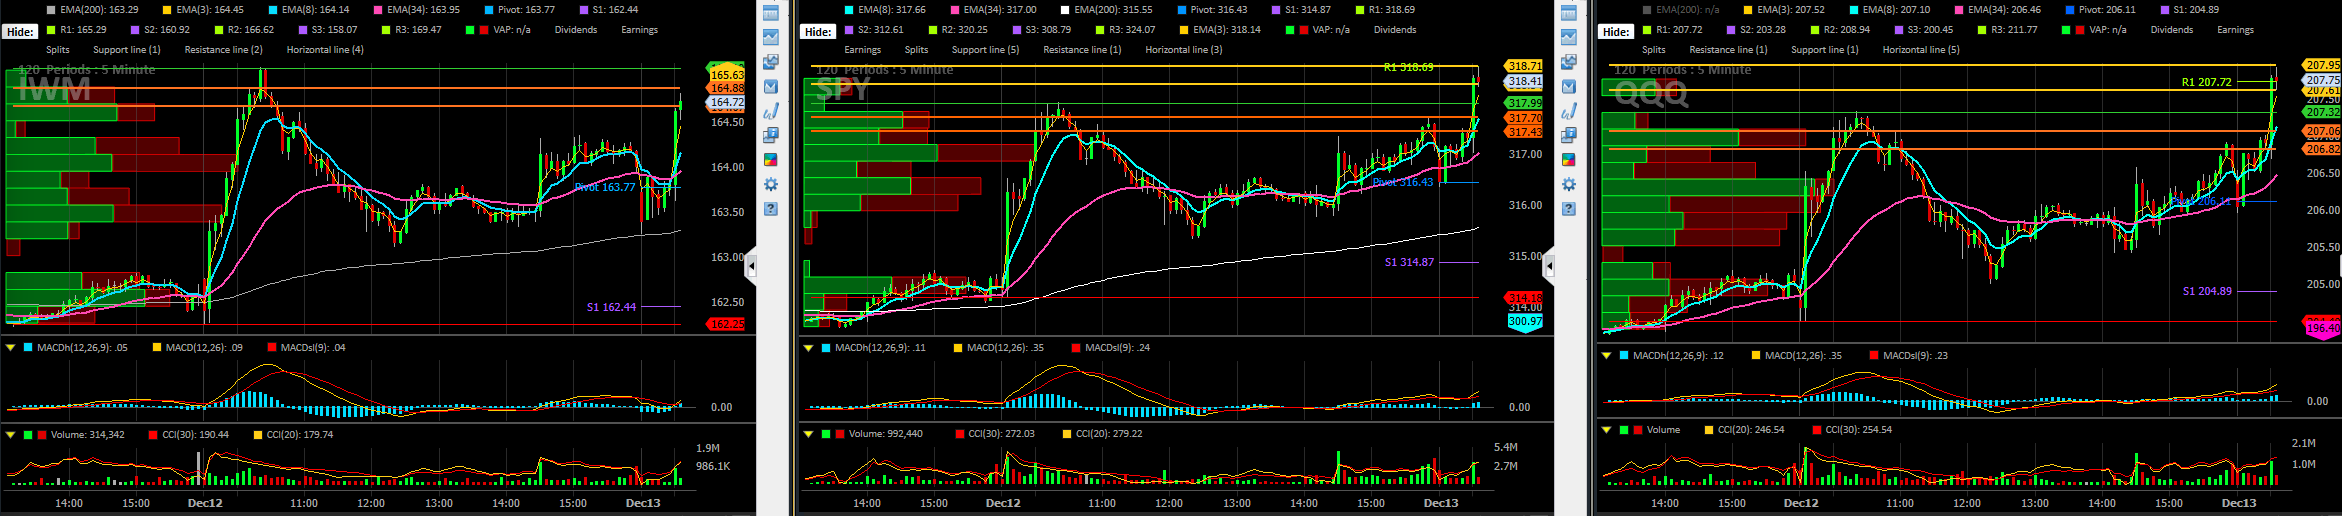The width and height of the screenshot is (2342, 516).
Task: Open settings gear in SPY chart sidebar
Action: pyautogui.click(x=1569, y=184)
